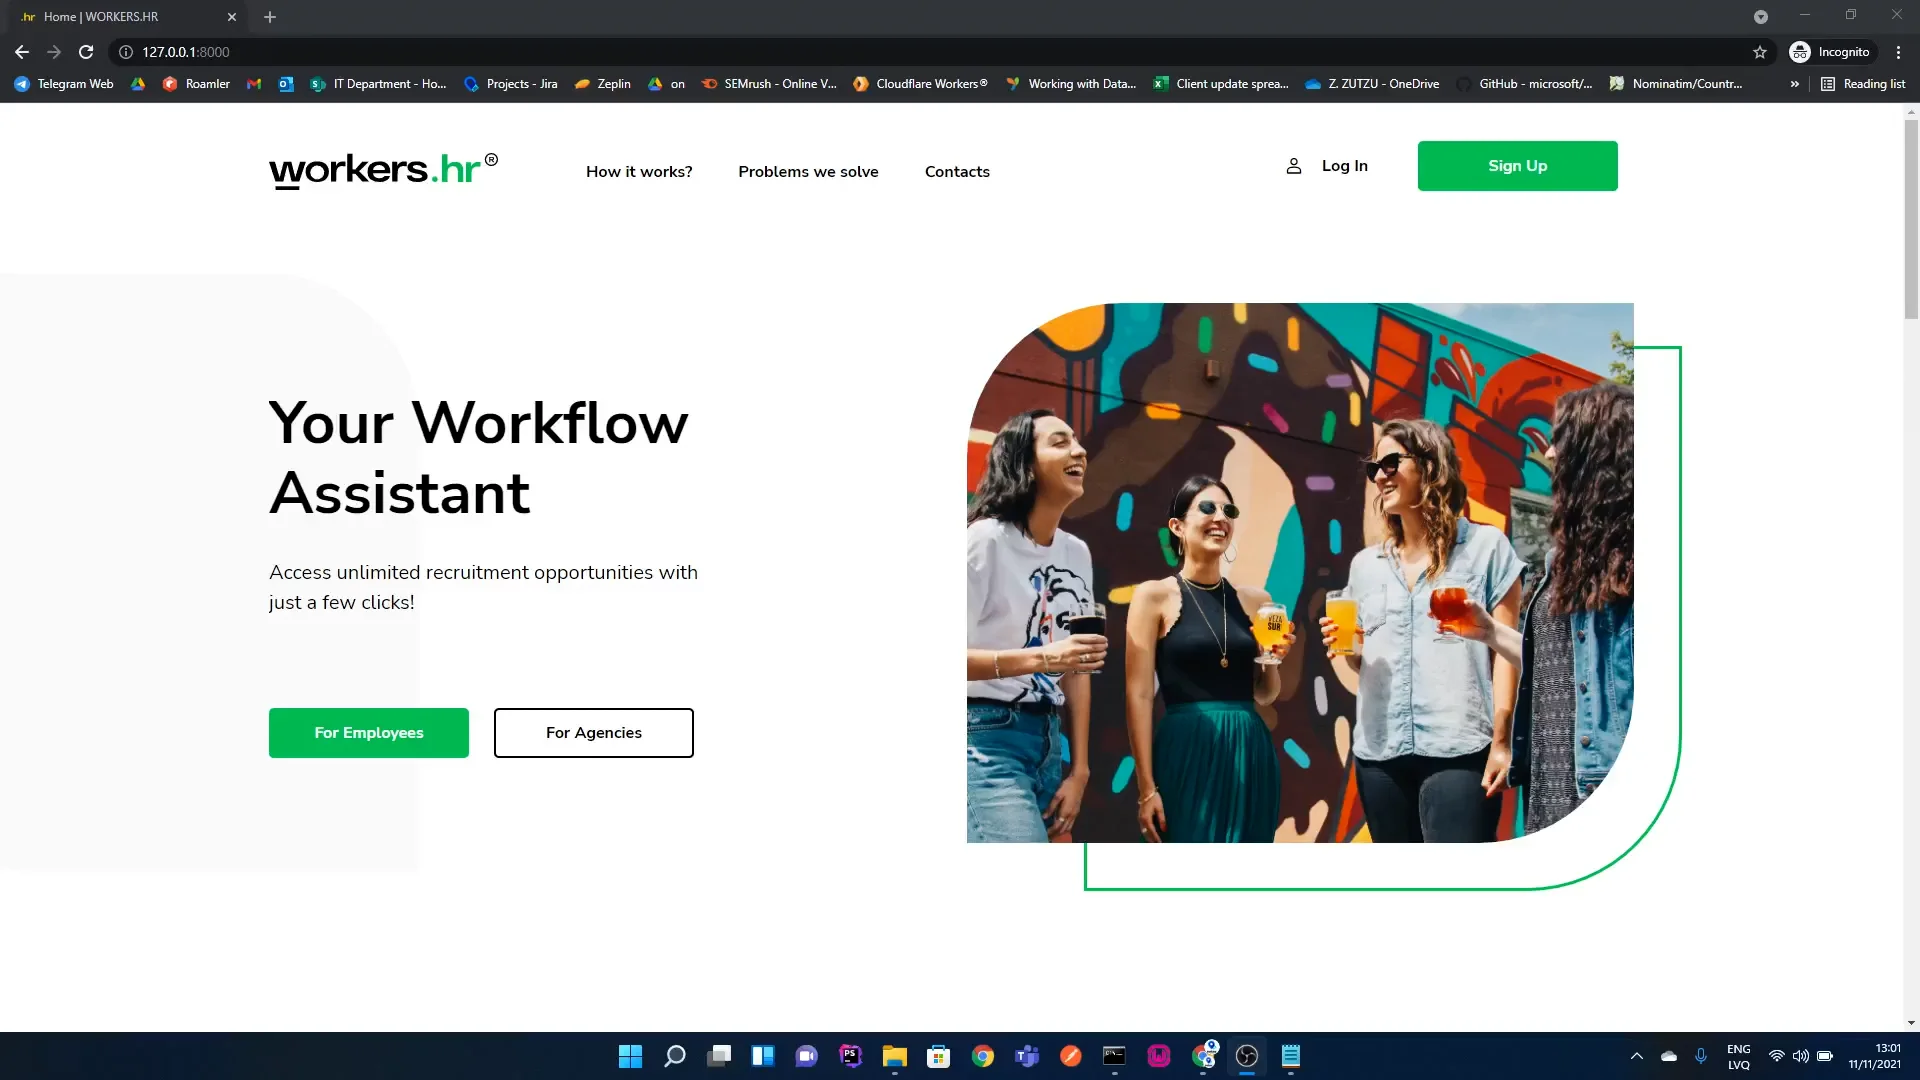Click the Log In link

pyautogui.click(x=1344, y=166)
